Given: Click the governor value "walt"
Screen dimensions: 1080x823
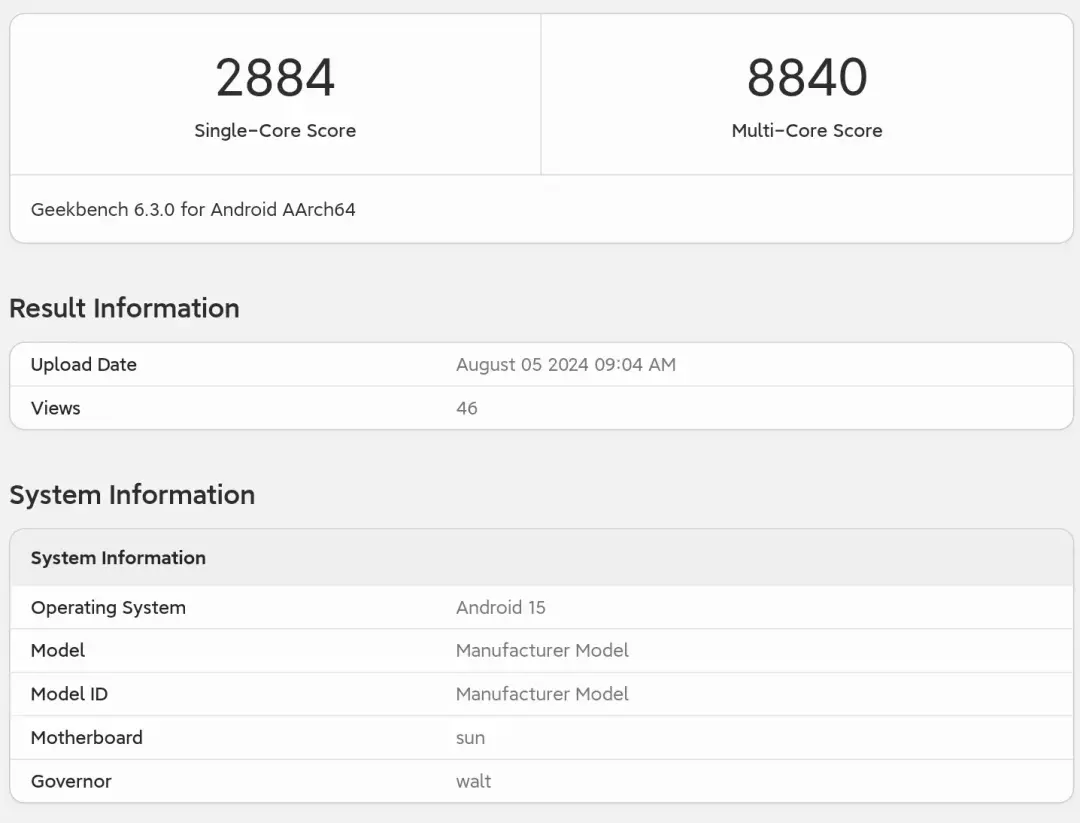Looking at the screenshot, I should point(474,782).
